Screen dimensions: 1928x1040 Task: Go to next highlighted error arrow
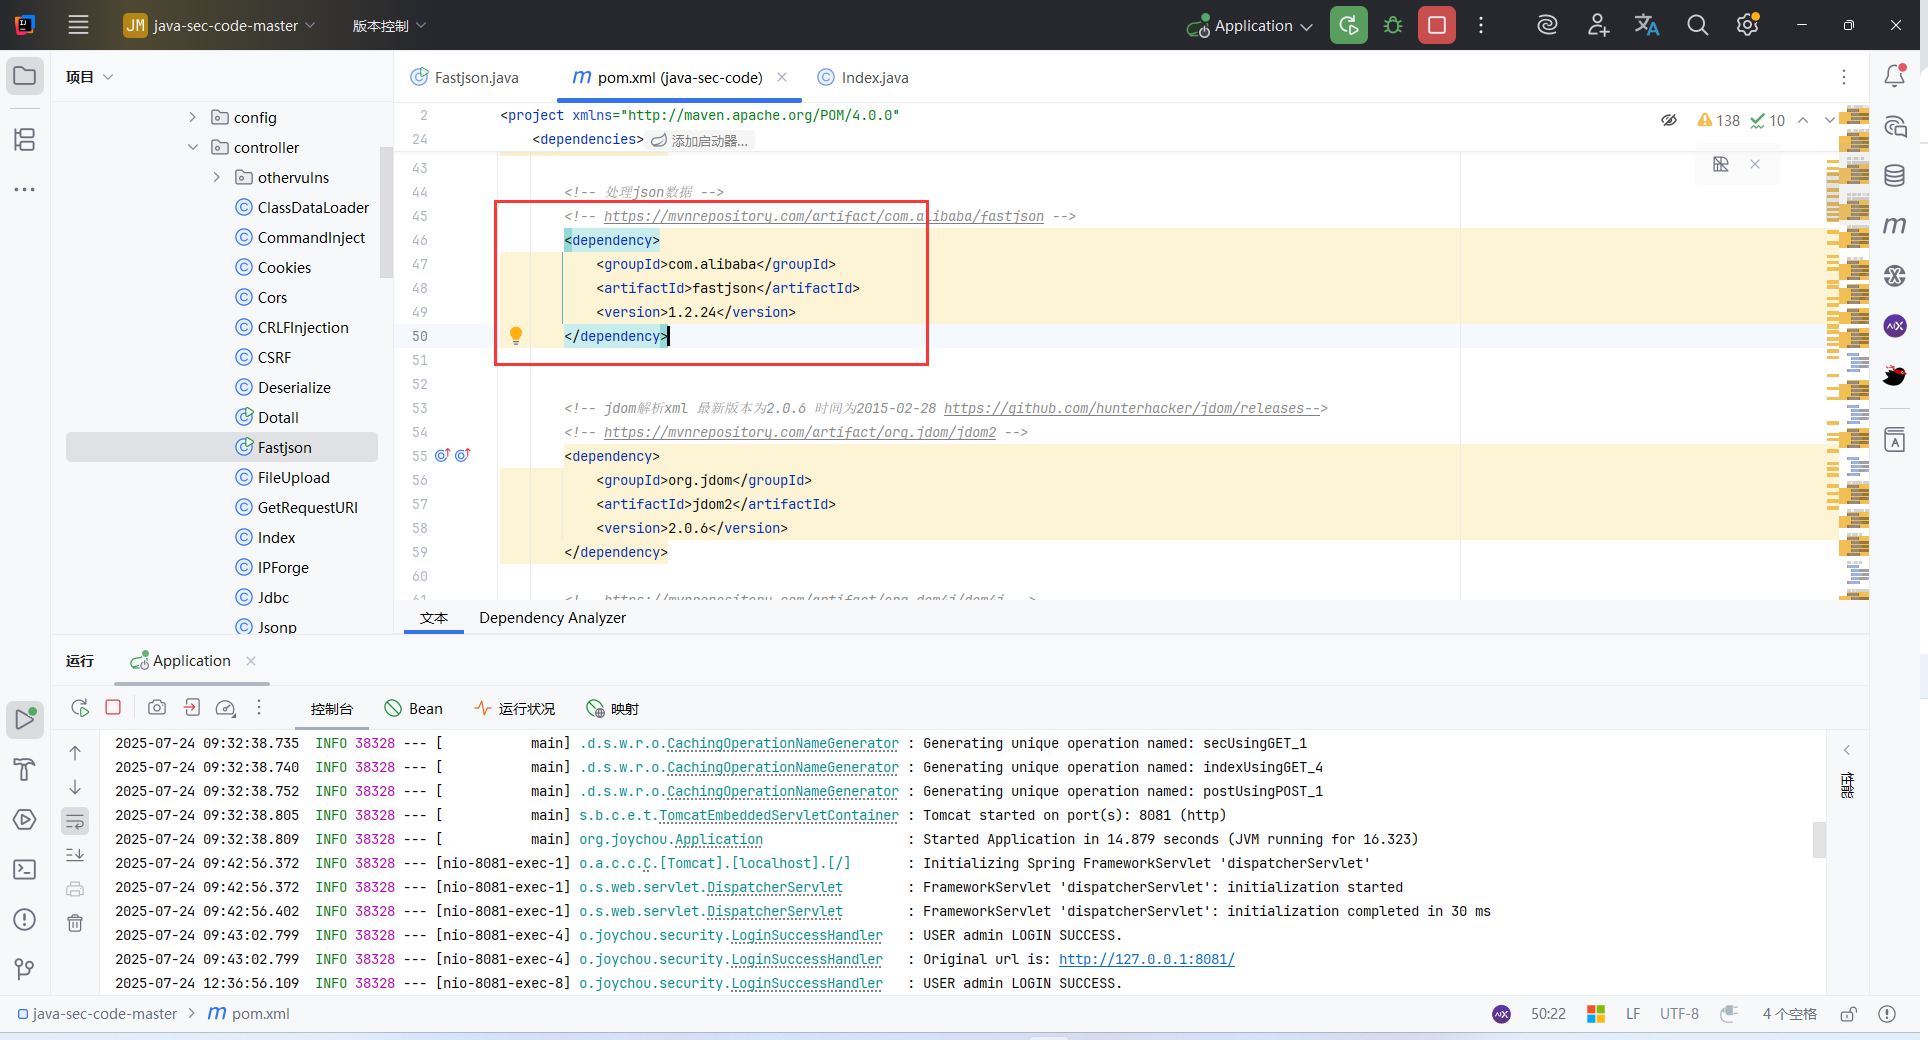point(1829,120)
